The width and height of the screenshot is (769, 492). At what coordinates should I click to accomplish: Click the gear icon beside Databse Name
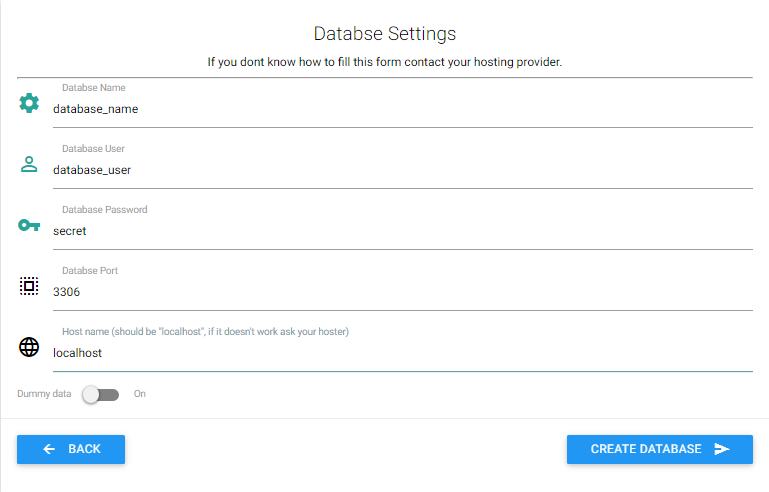tap(29, 103)
